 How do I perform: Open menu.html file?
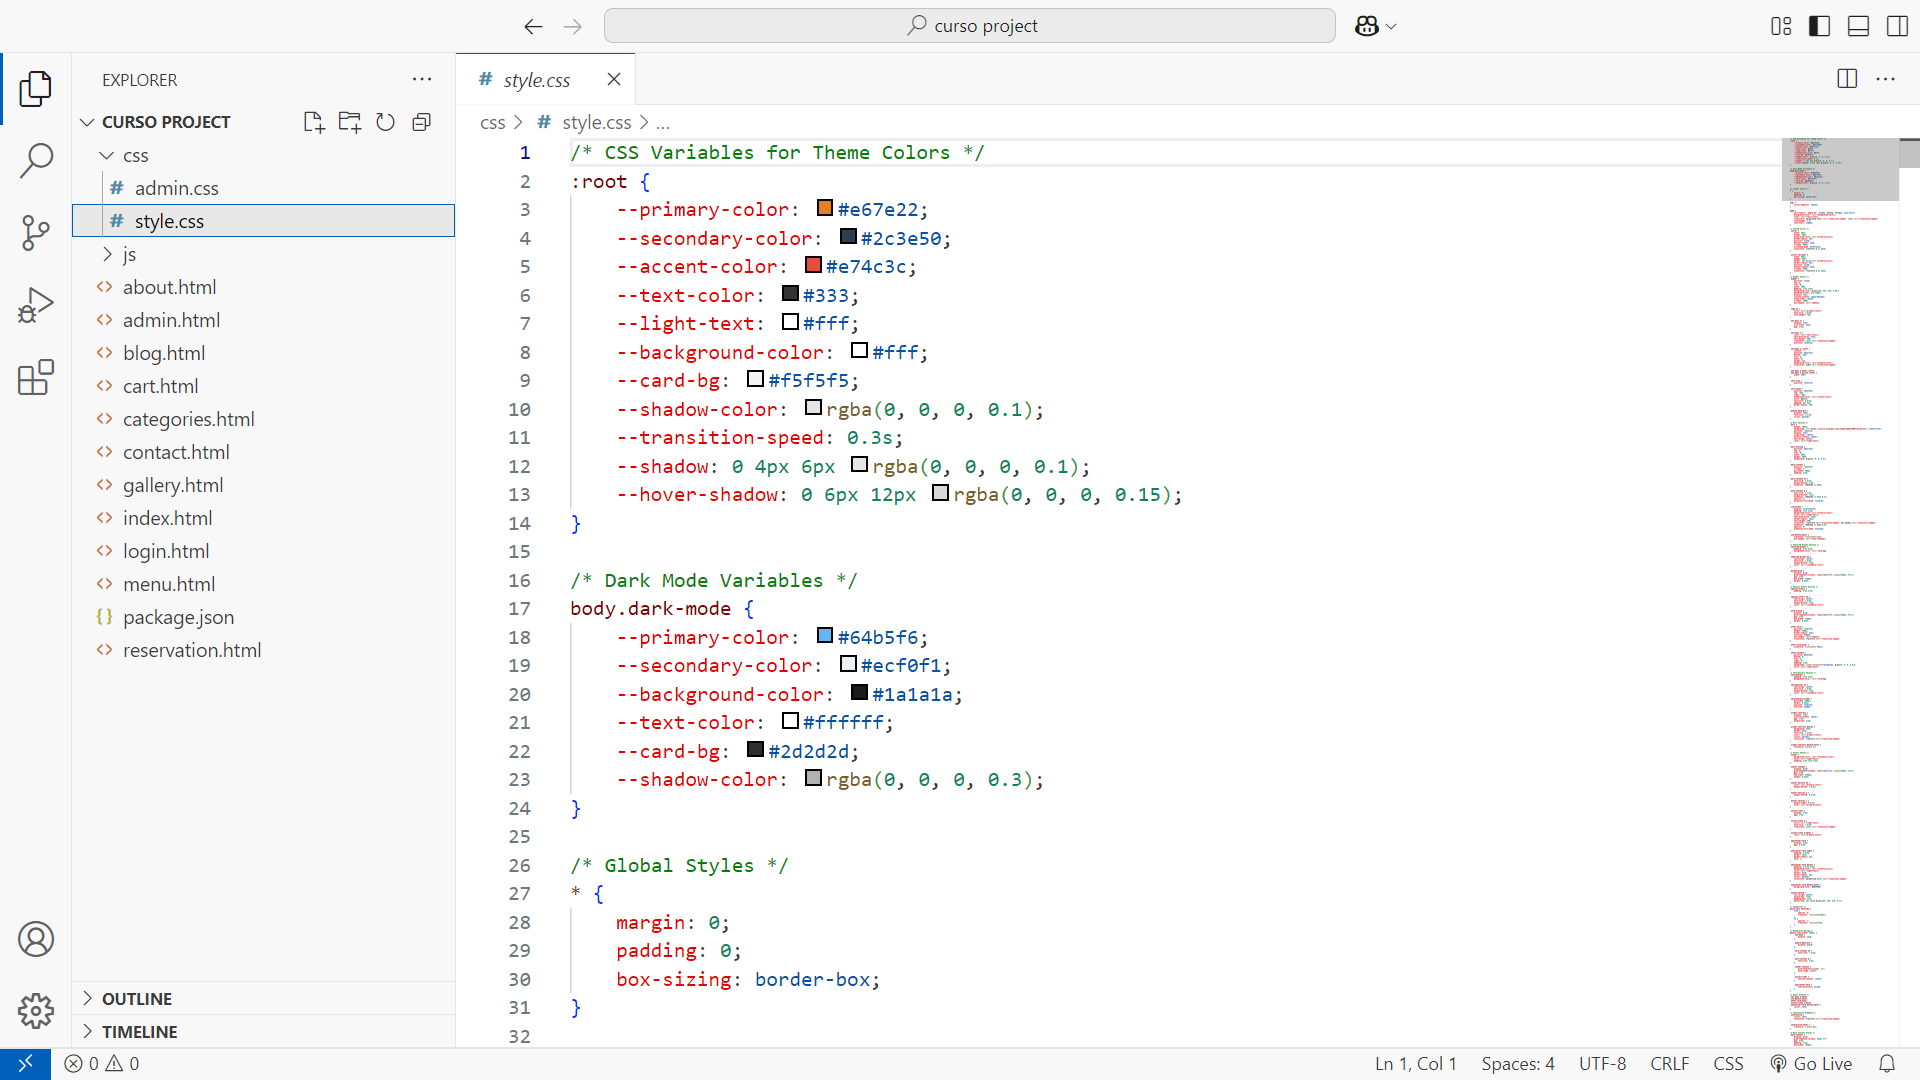click(264, 584)
